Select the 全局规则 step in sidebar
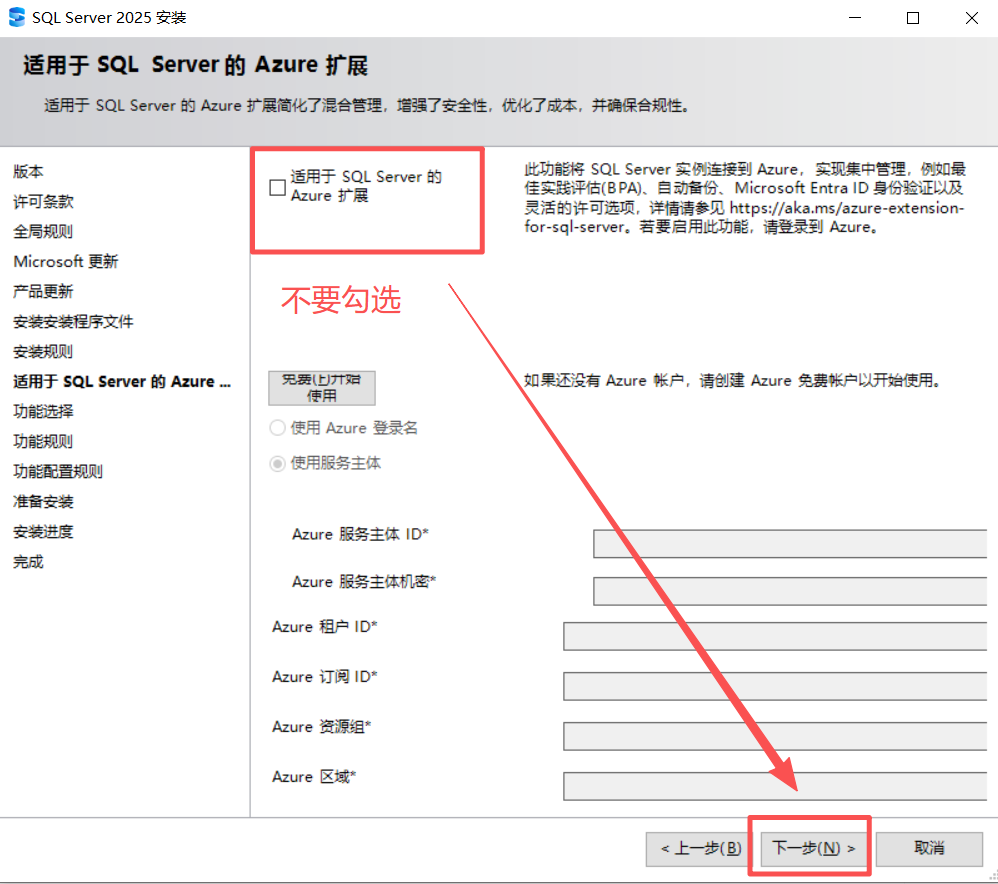 click(43, 231)
